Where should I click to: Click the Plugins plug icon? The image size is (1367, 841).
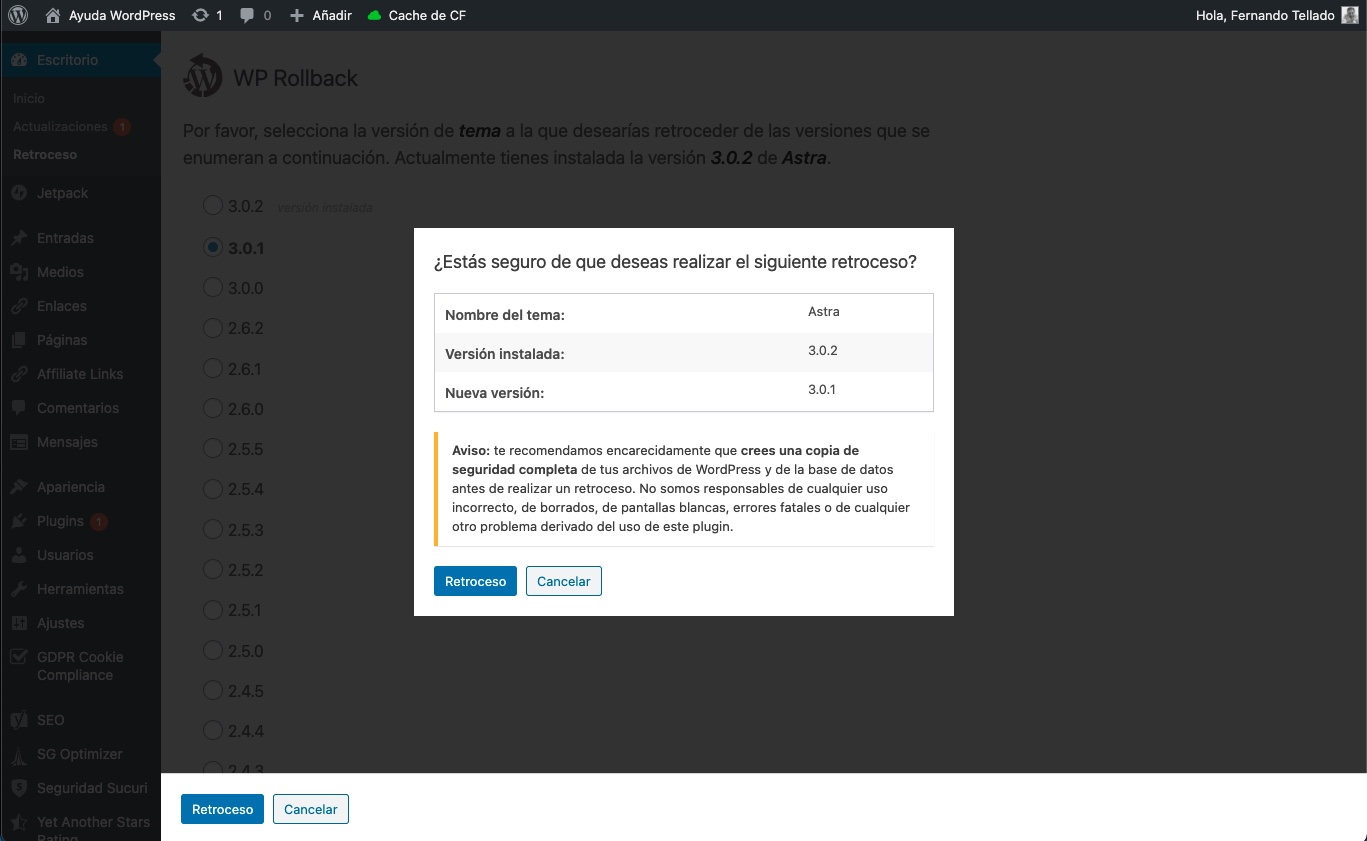click(18, 521)
